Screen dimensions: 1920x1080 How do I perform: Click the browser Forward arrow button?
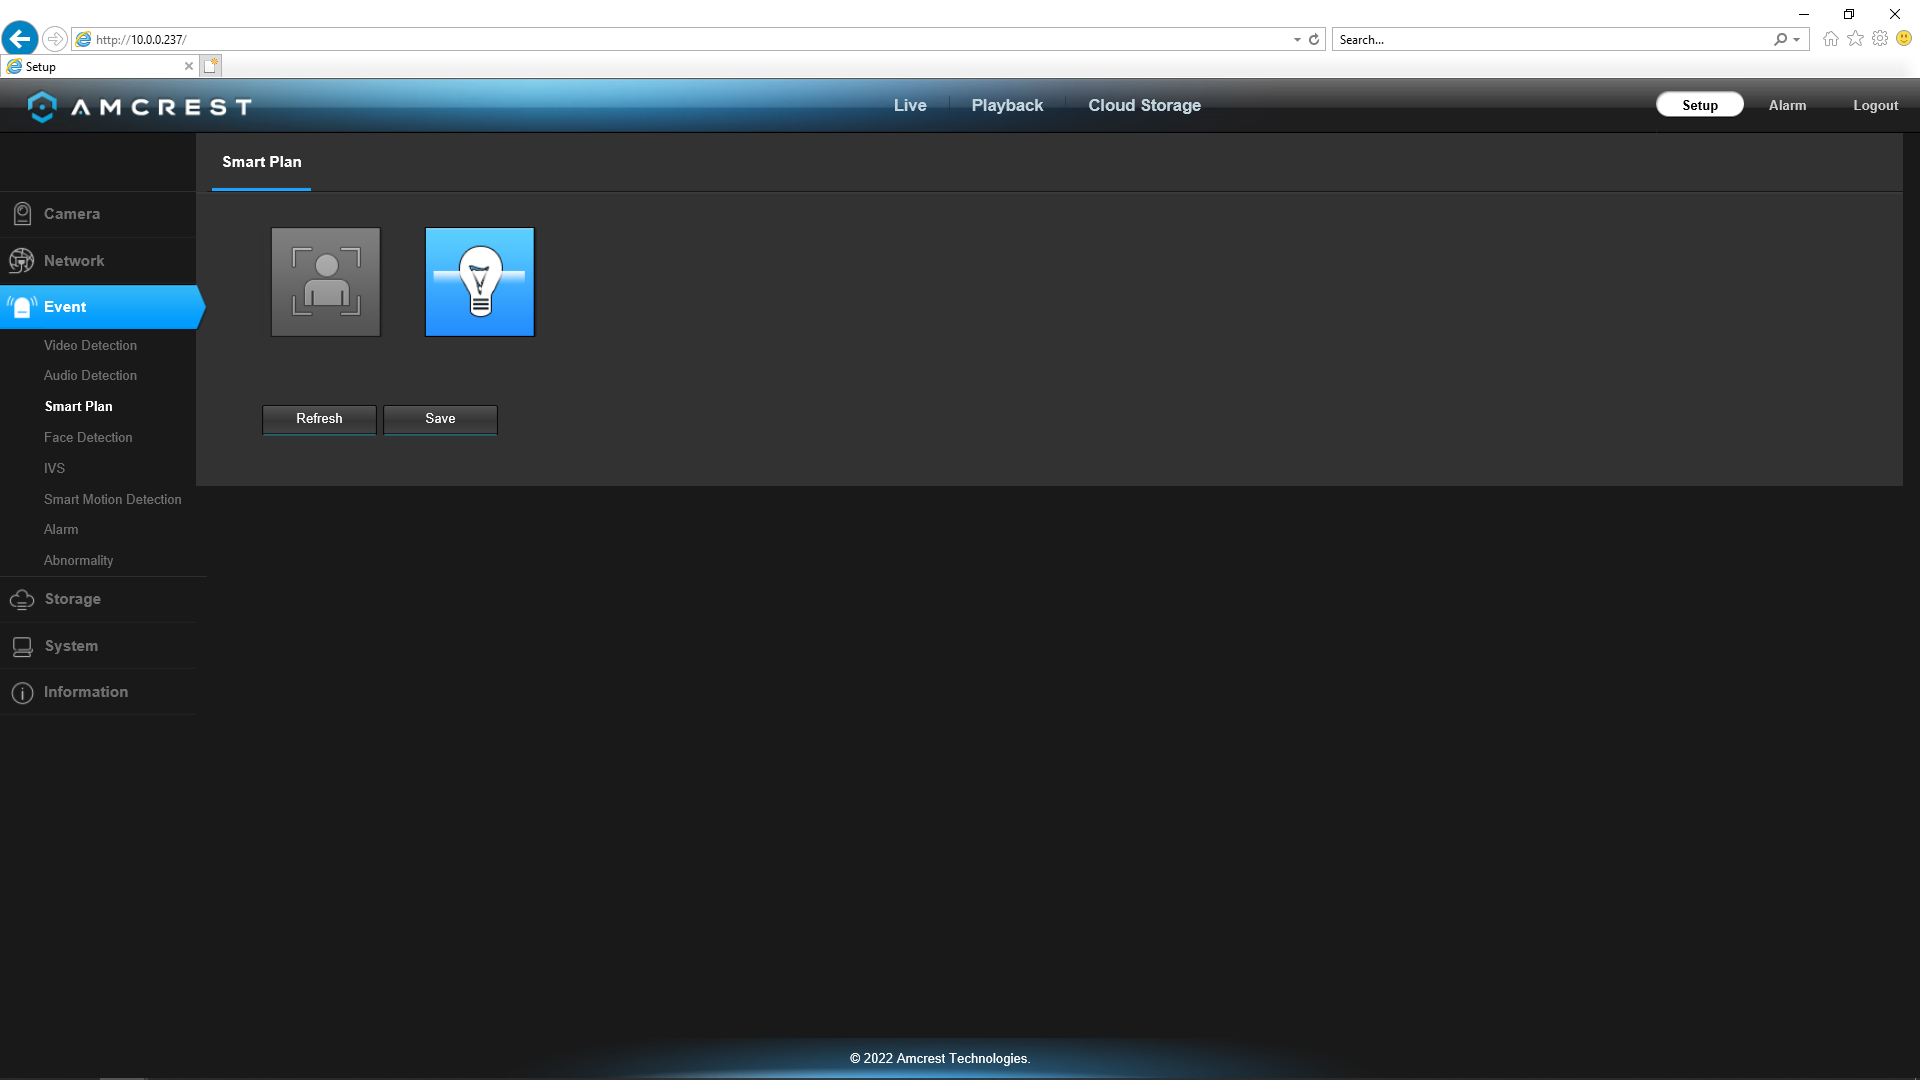(x=55, y=39)
